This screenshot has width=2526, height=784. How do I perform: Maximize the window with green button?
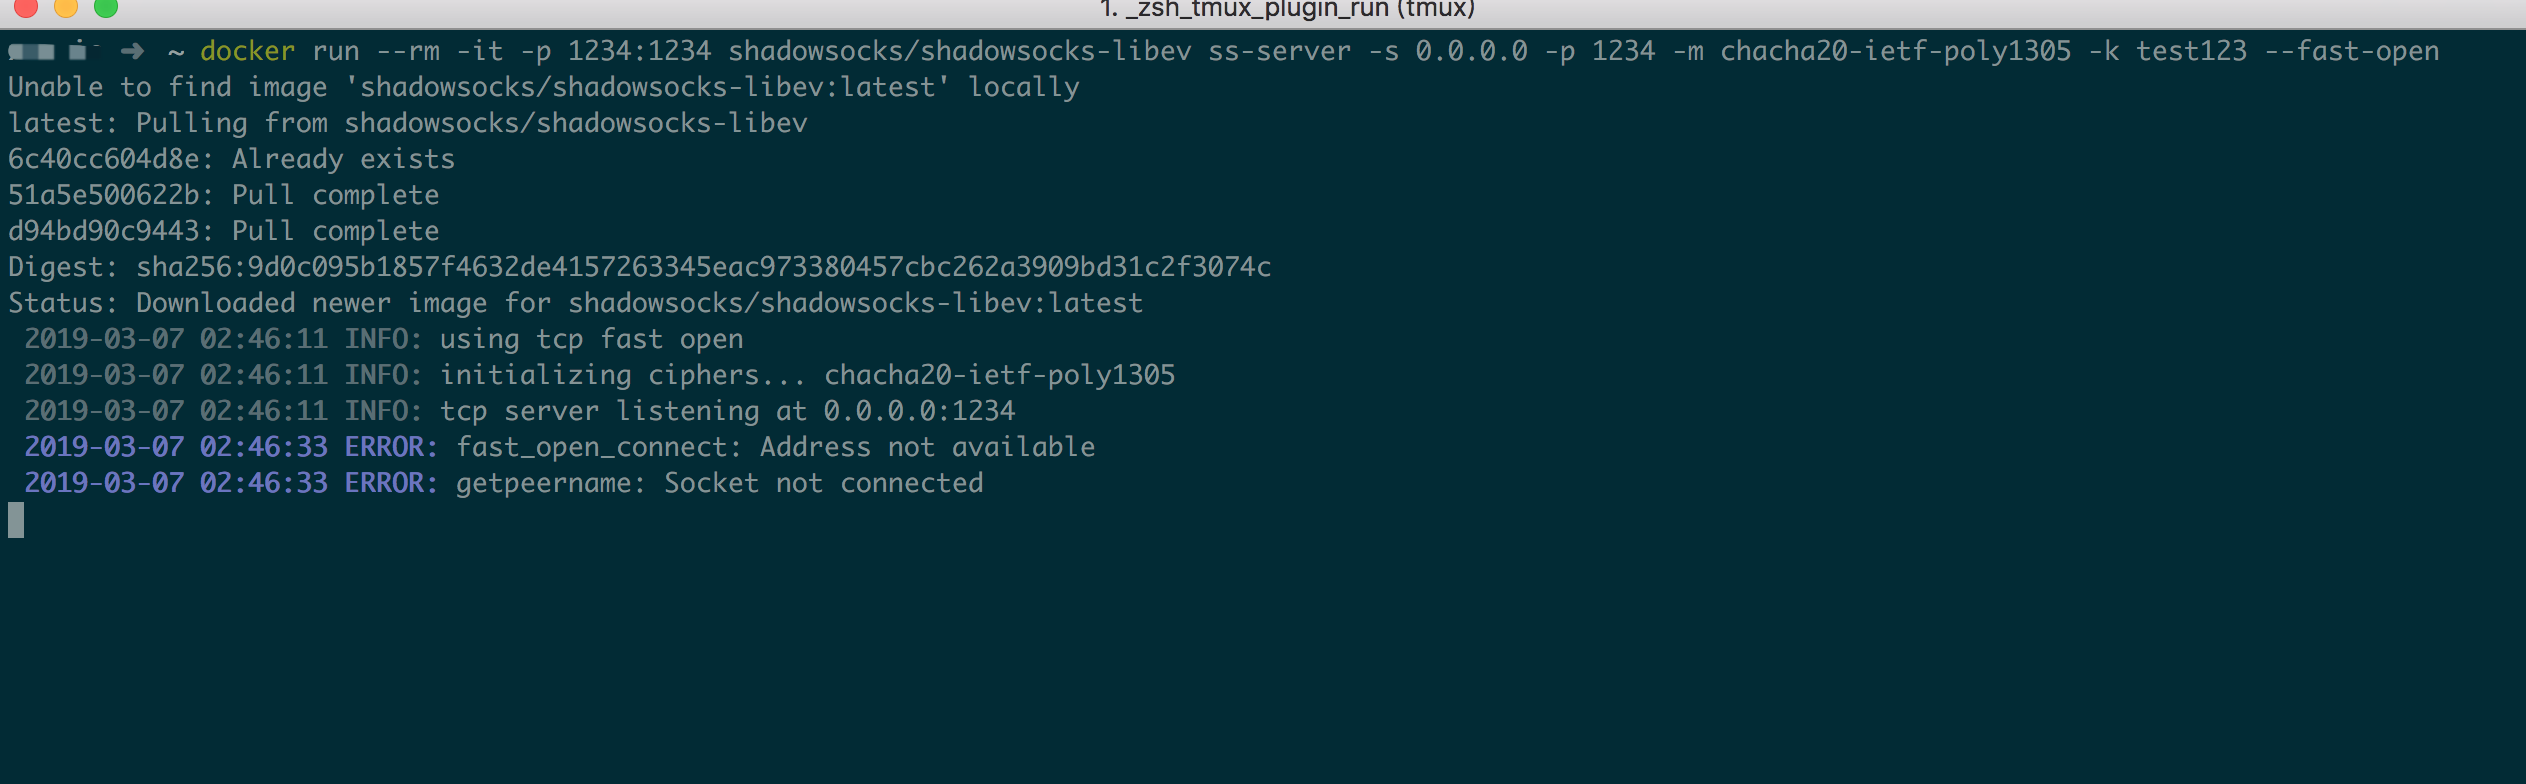pos(103,10)
